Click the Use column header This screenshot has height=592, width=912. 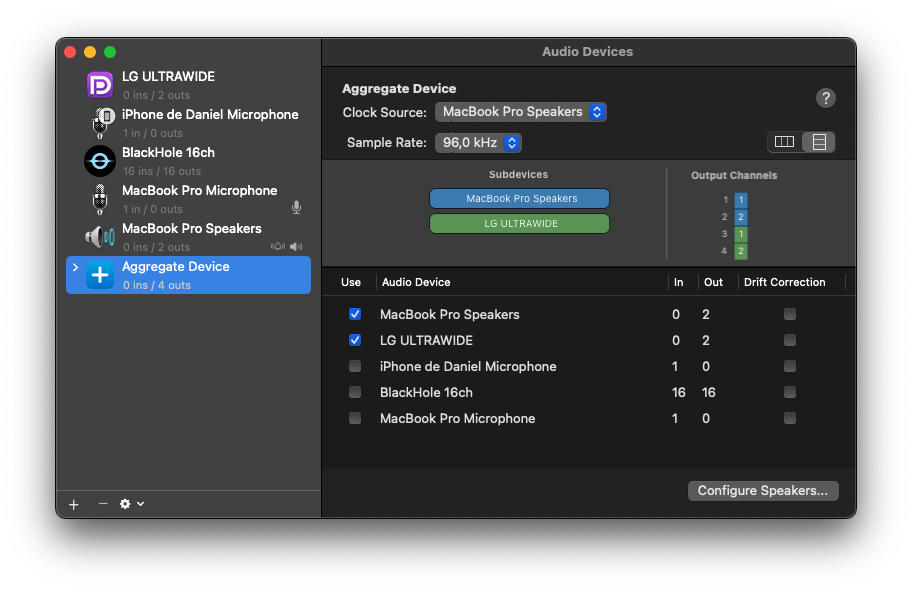[x=351, y=282]
